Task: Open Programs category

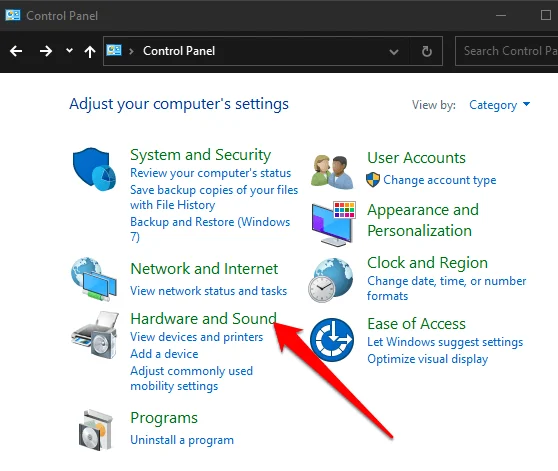Action: pos(164,418)
